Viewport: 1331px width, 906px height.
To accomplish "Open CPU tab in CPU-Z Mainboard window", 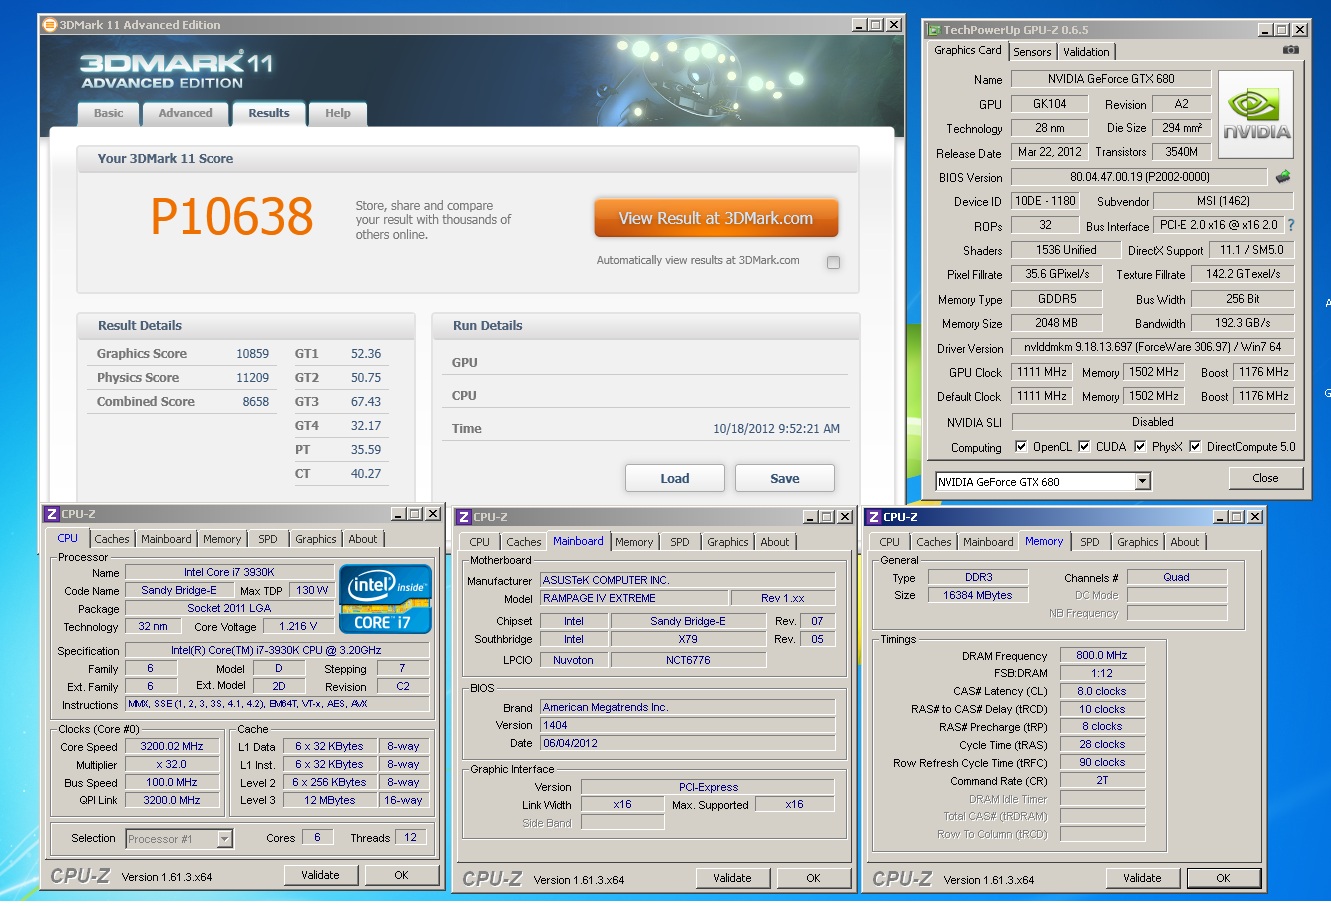I will click(x=480, y=542).
